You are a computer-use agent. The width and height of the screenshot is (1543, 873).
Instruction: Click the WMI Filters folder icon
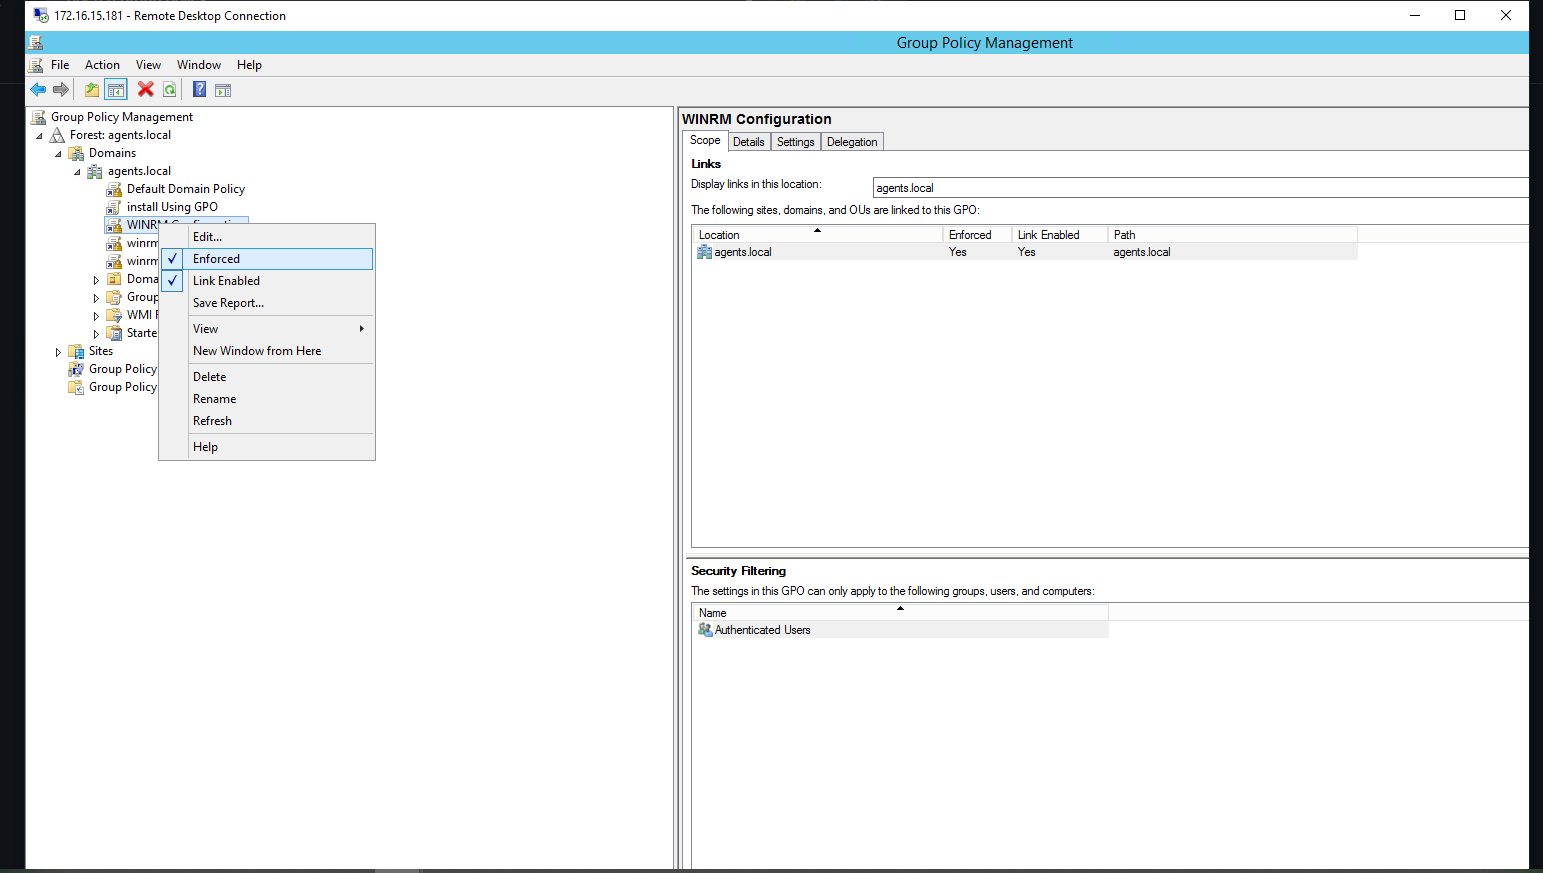click(114, 315)
